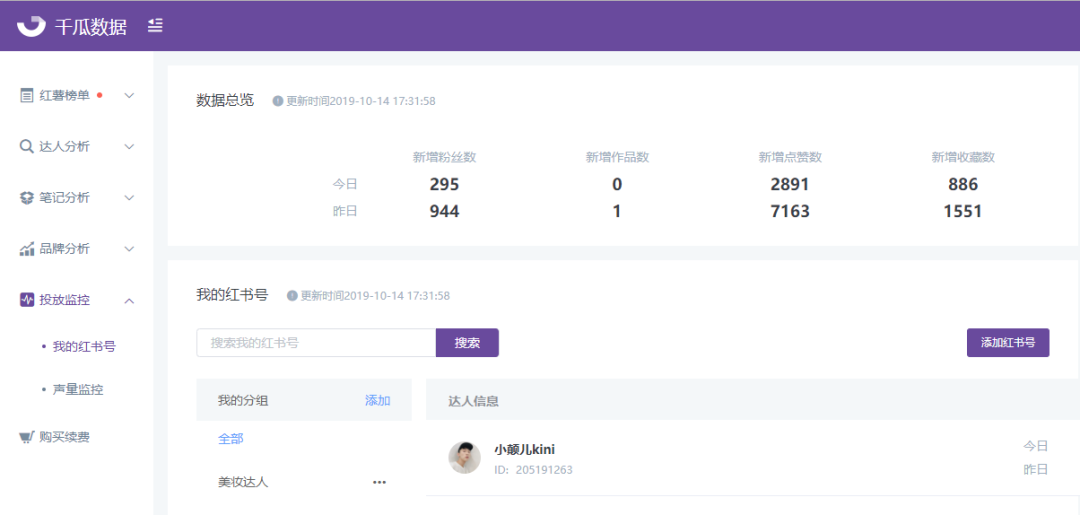Click the avatar of 小颜儿kini

(x=465, y=458)
